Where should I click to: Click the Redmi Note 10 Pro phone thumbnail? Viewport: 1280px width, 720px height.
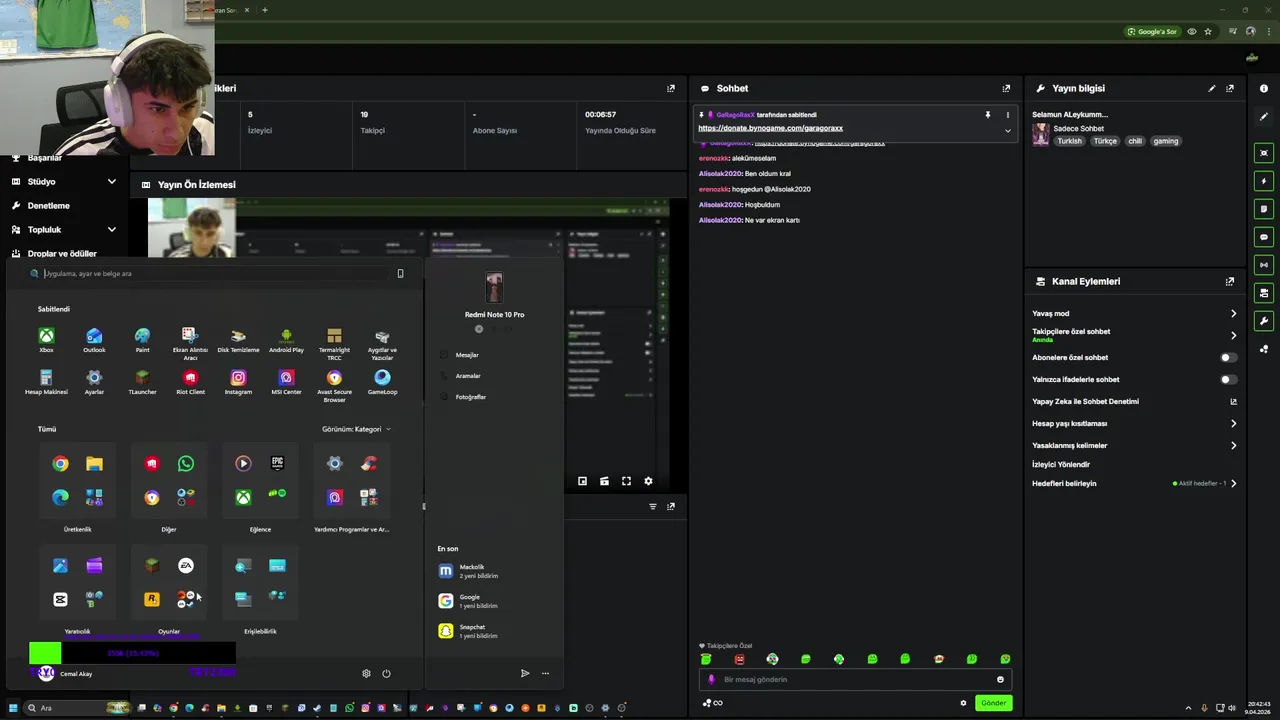494,288
